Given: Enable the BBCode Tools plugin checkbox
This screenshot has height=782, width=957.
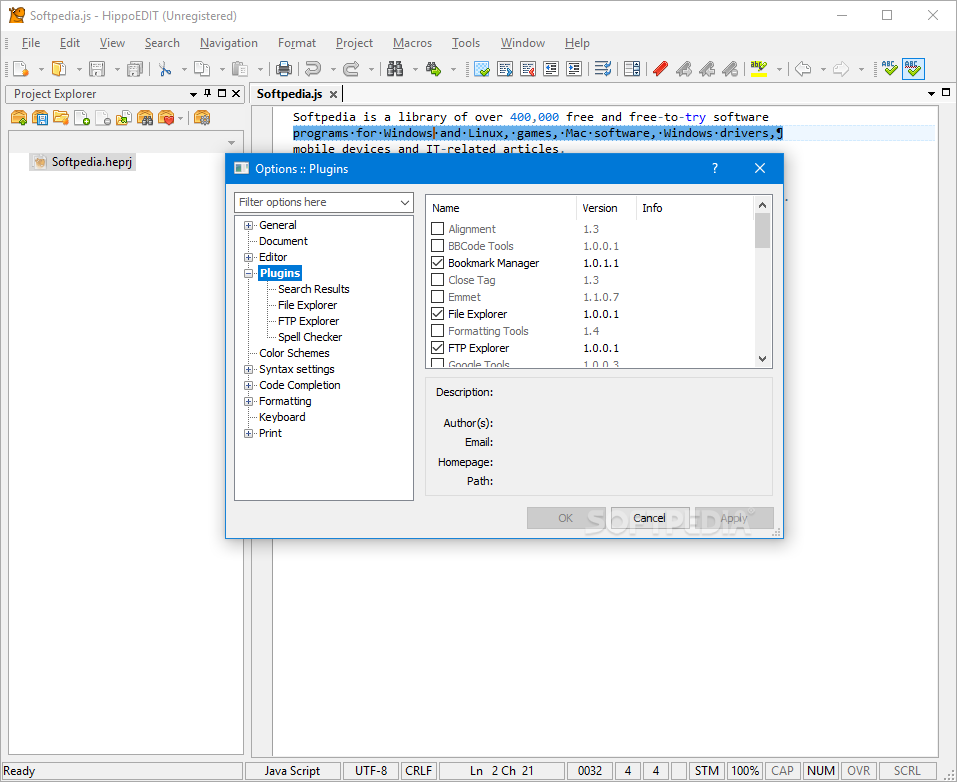Looking at the screenshot, I should pyautogui.click(x=437, y=246).
